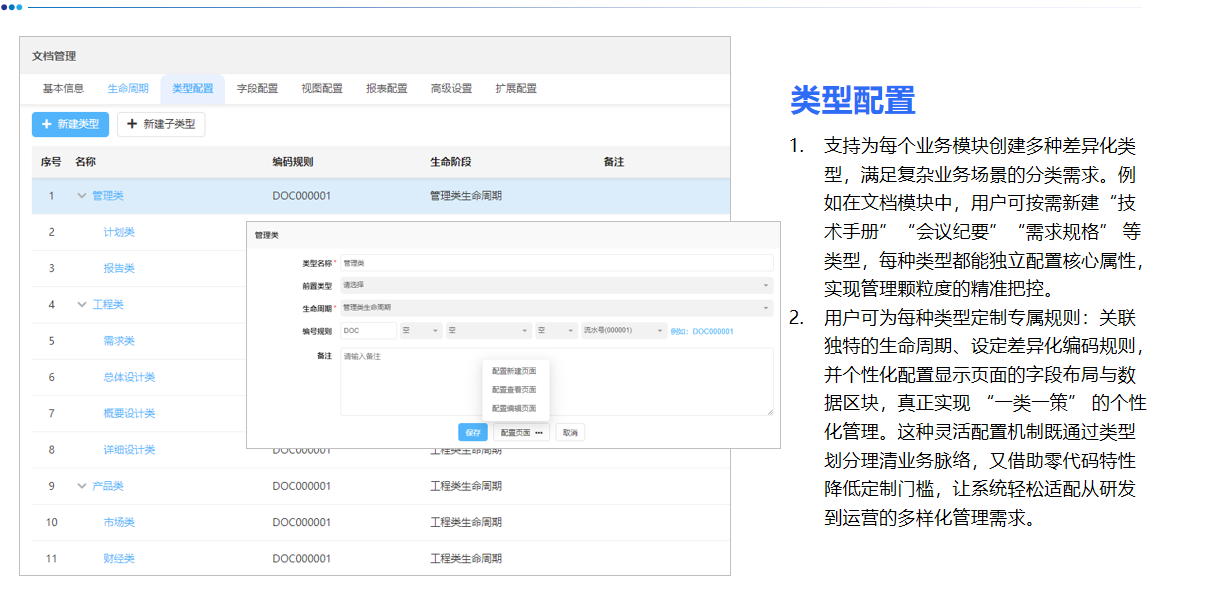Open the 生命周期 dropdown
This screenshot has width=1209, height=592.
pyautogui.click(x=765, y=305)
